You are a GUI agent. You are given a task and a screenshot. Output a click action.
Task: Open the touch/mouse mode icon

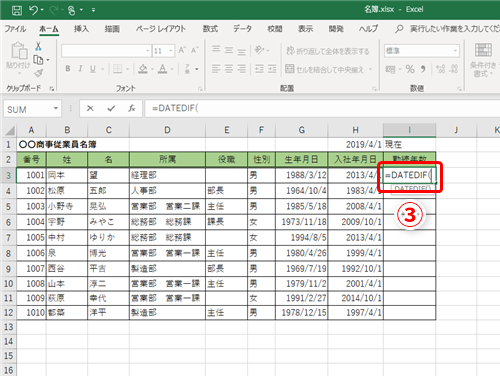point(71,10)
